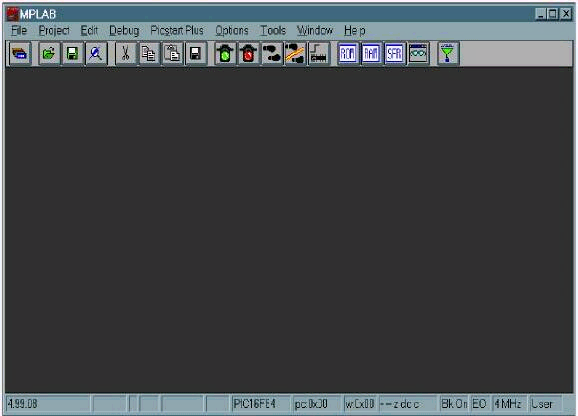Open the Edit menu
The image size is (578, 416).
pyautogui.click(x=89, y=31)
